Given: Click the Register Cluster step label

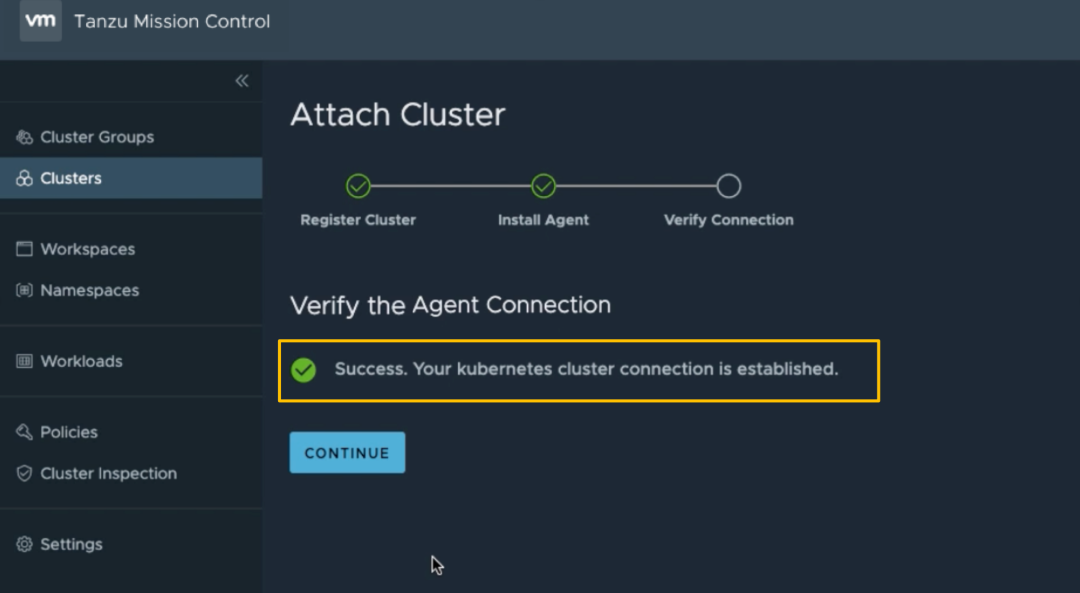Looking at the screenshot, I should click(358, 220).
